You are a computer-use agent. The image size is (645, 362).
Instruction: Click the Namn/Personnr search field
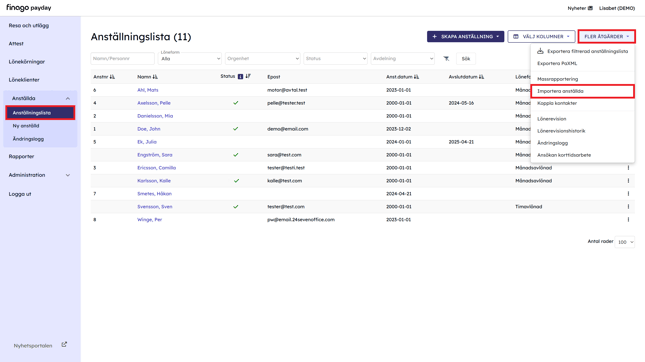click(x=123, y=58)
